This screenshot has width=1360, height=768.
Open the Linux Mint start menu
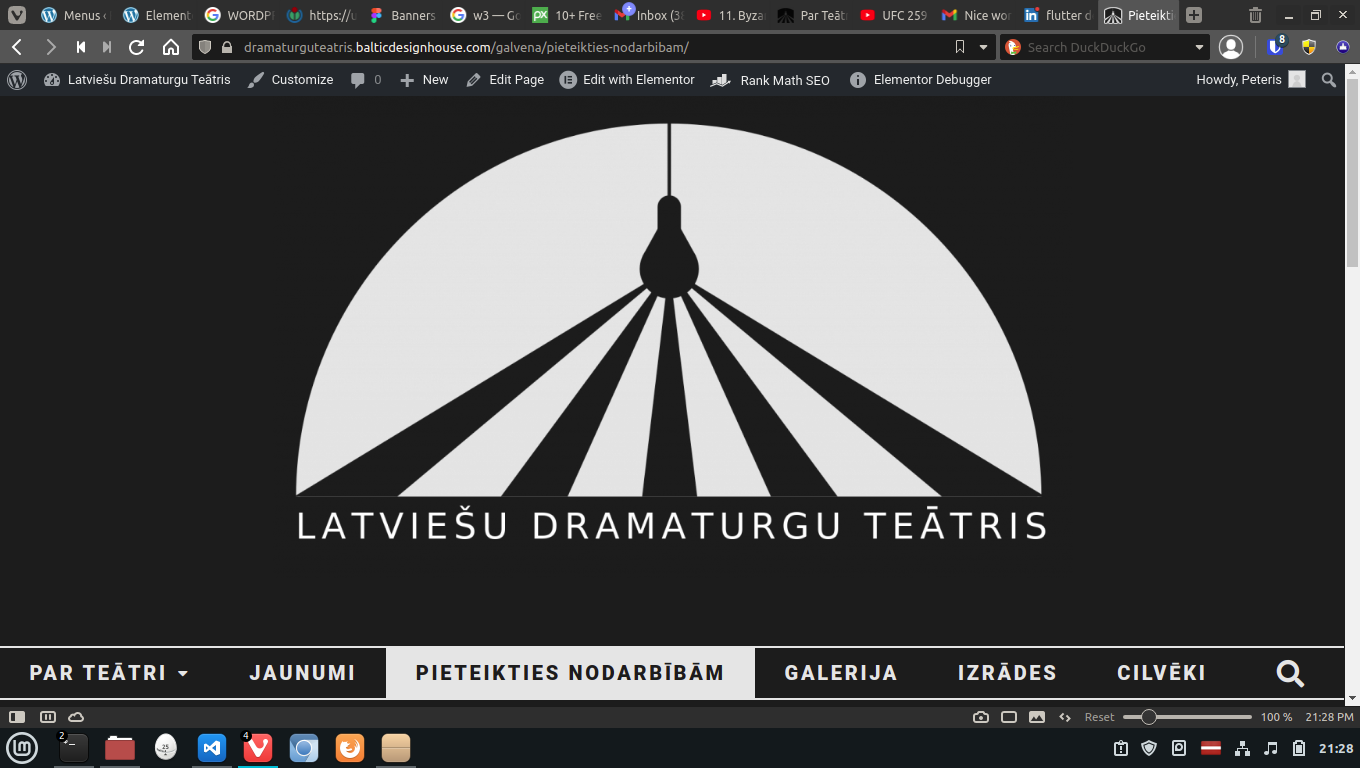22,747
